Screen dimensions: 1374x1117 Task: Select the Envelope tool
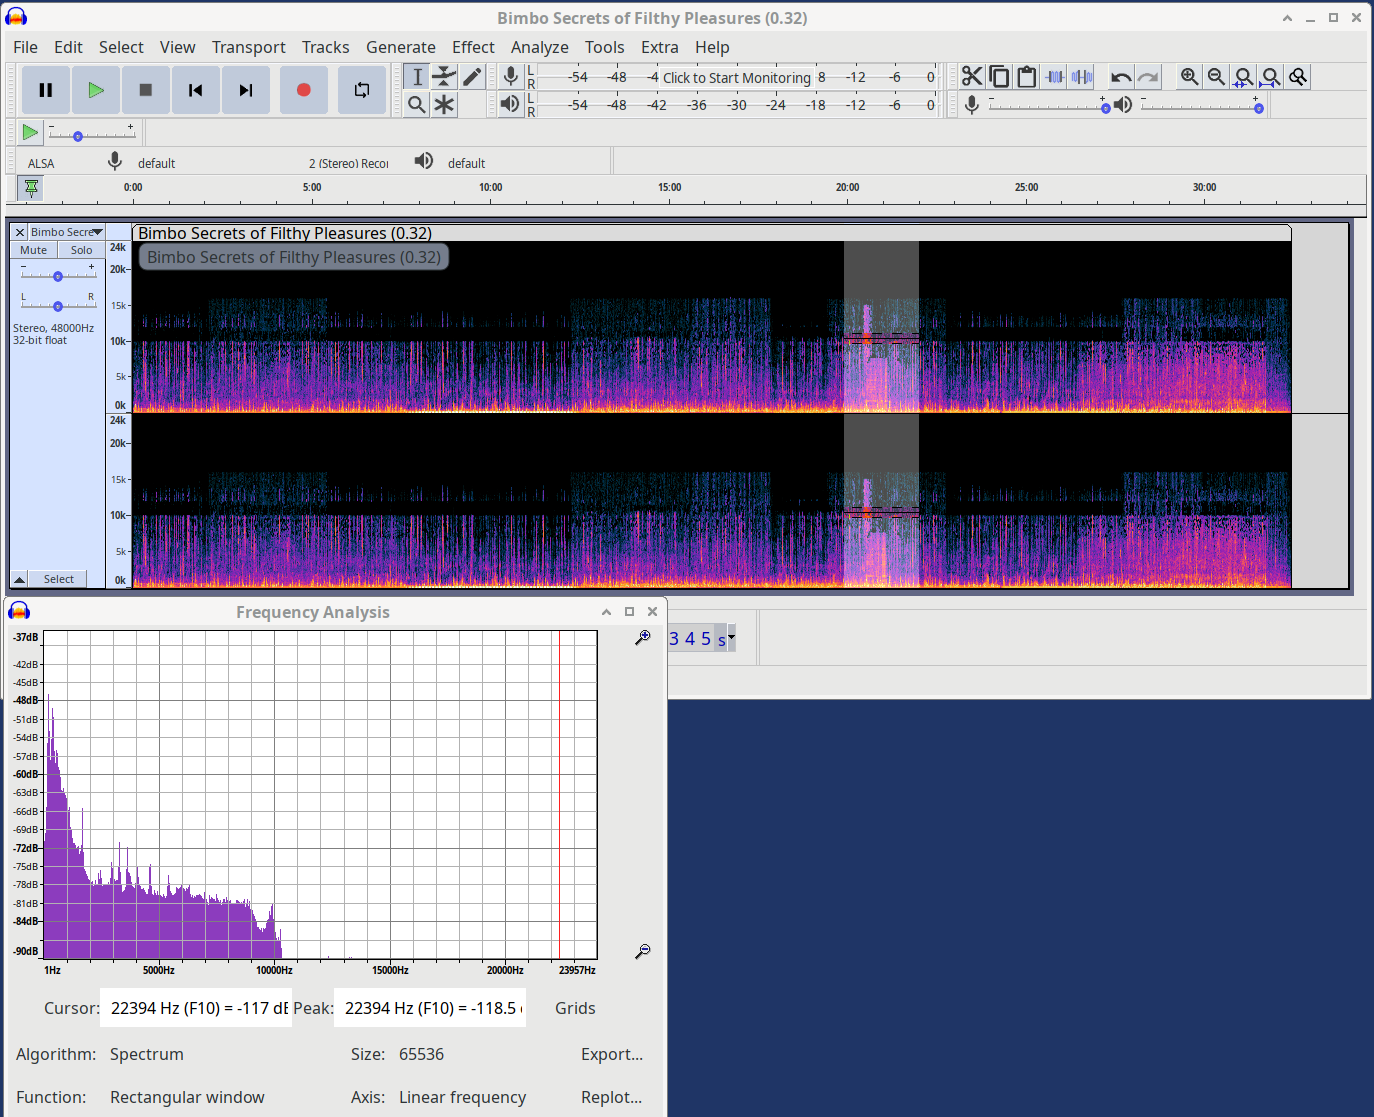coord(444,77)
